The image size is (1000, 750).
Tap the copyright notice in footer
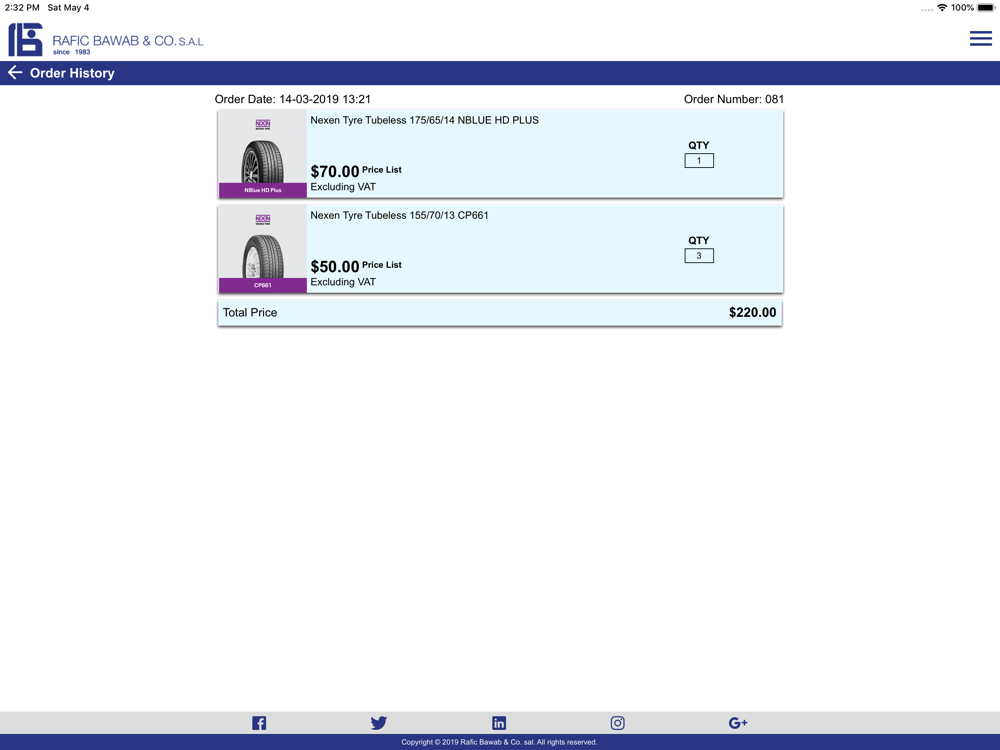499,742
